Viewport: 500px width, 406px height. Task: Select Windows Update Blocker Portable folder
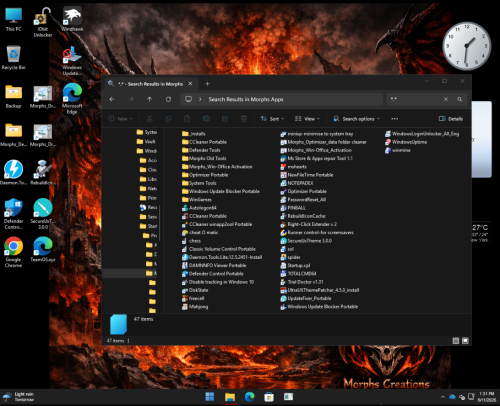(x=221, y=191)
